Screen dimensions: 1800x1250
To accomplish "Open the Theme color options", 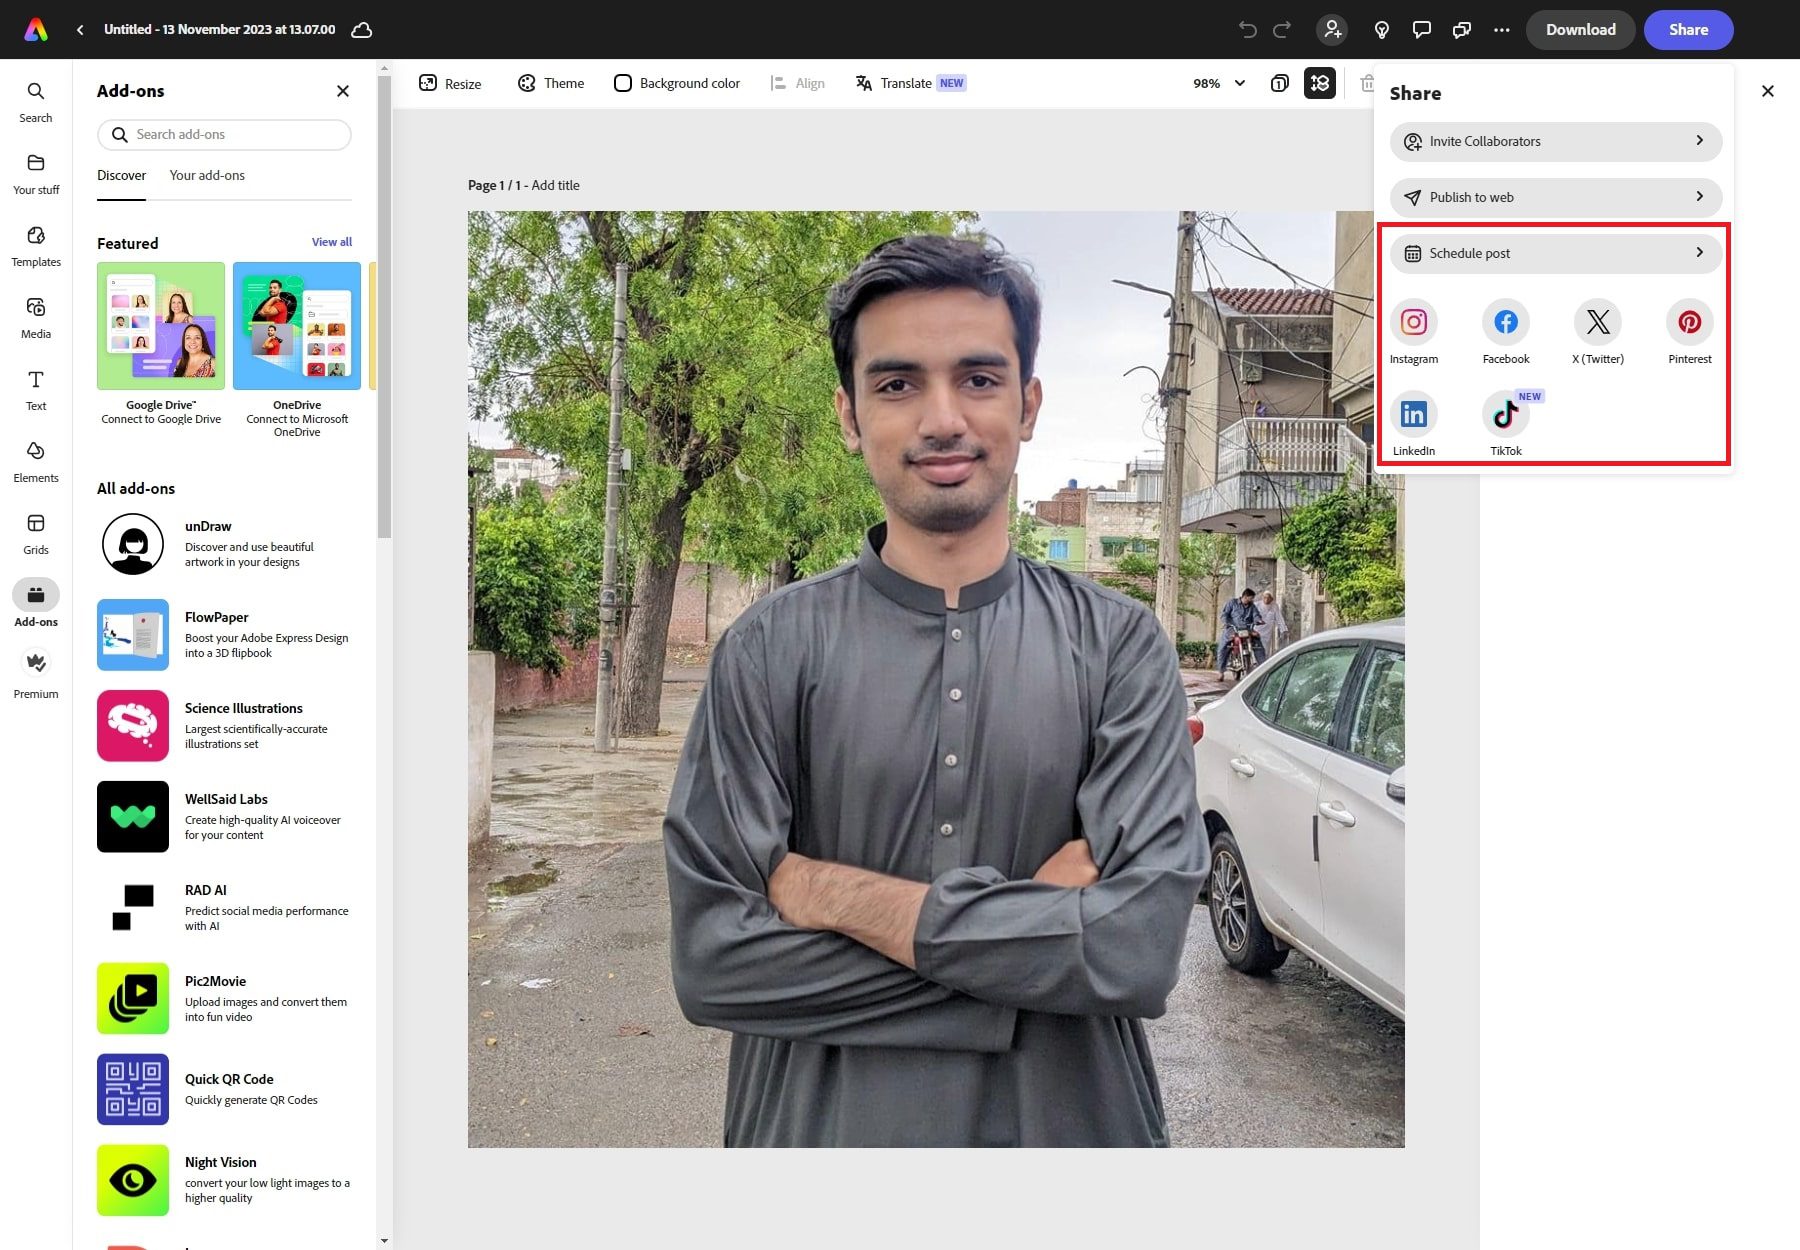I will coord(550,83).
